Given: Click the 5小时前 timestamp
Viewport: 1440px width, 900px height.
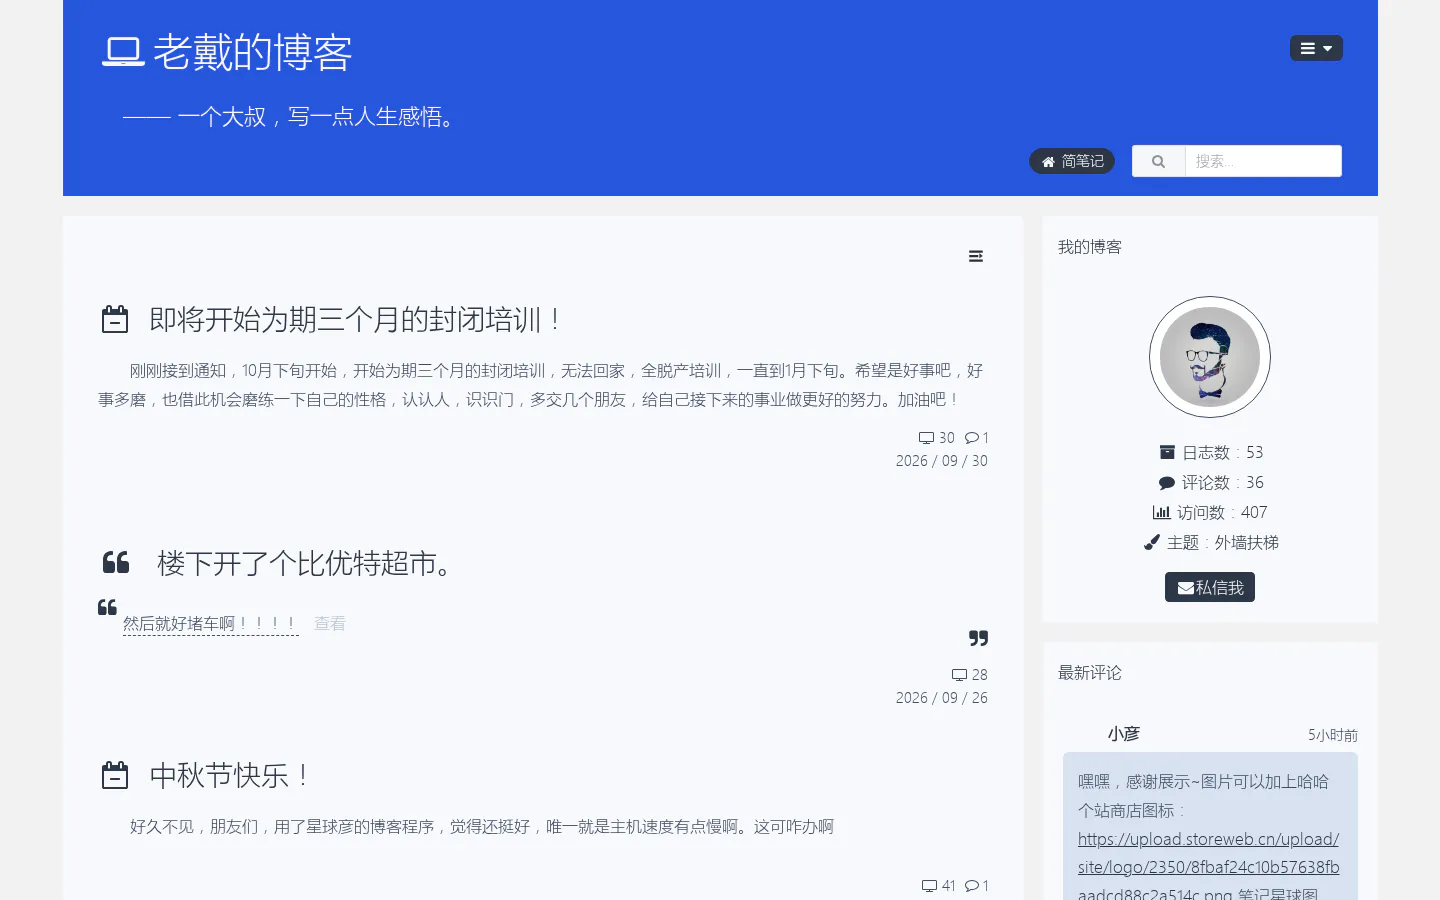Looking at the screenshot, I should [1333, 735].
